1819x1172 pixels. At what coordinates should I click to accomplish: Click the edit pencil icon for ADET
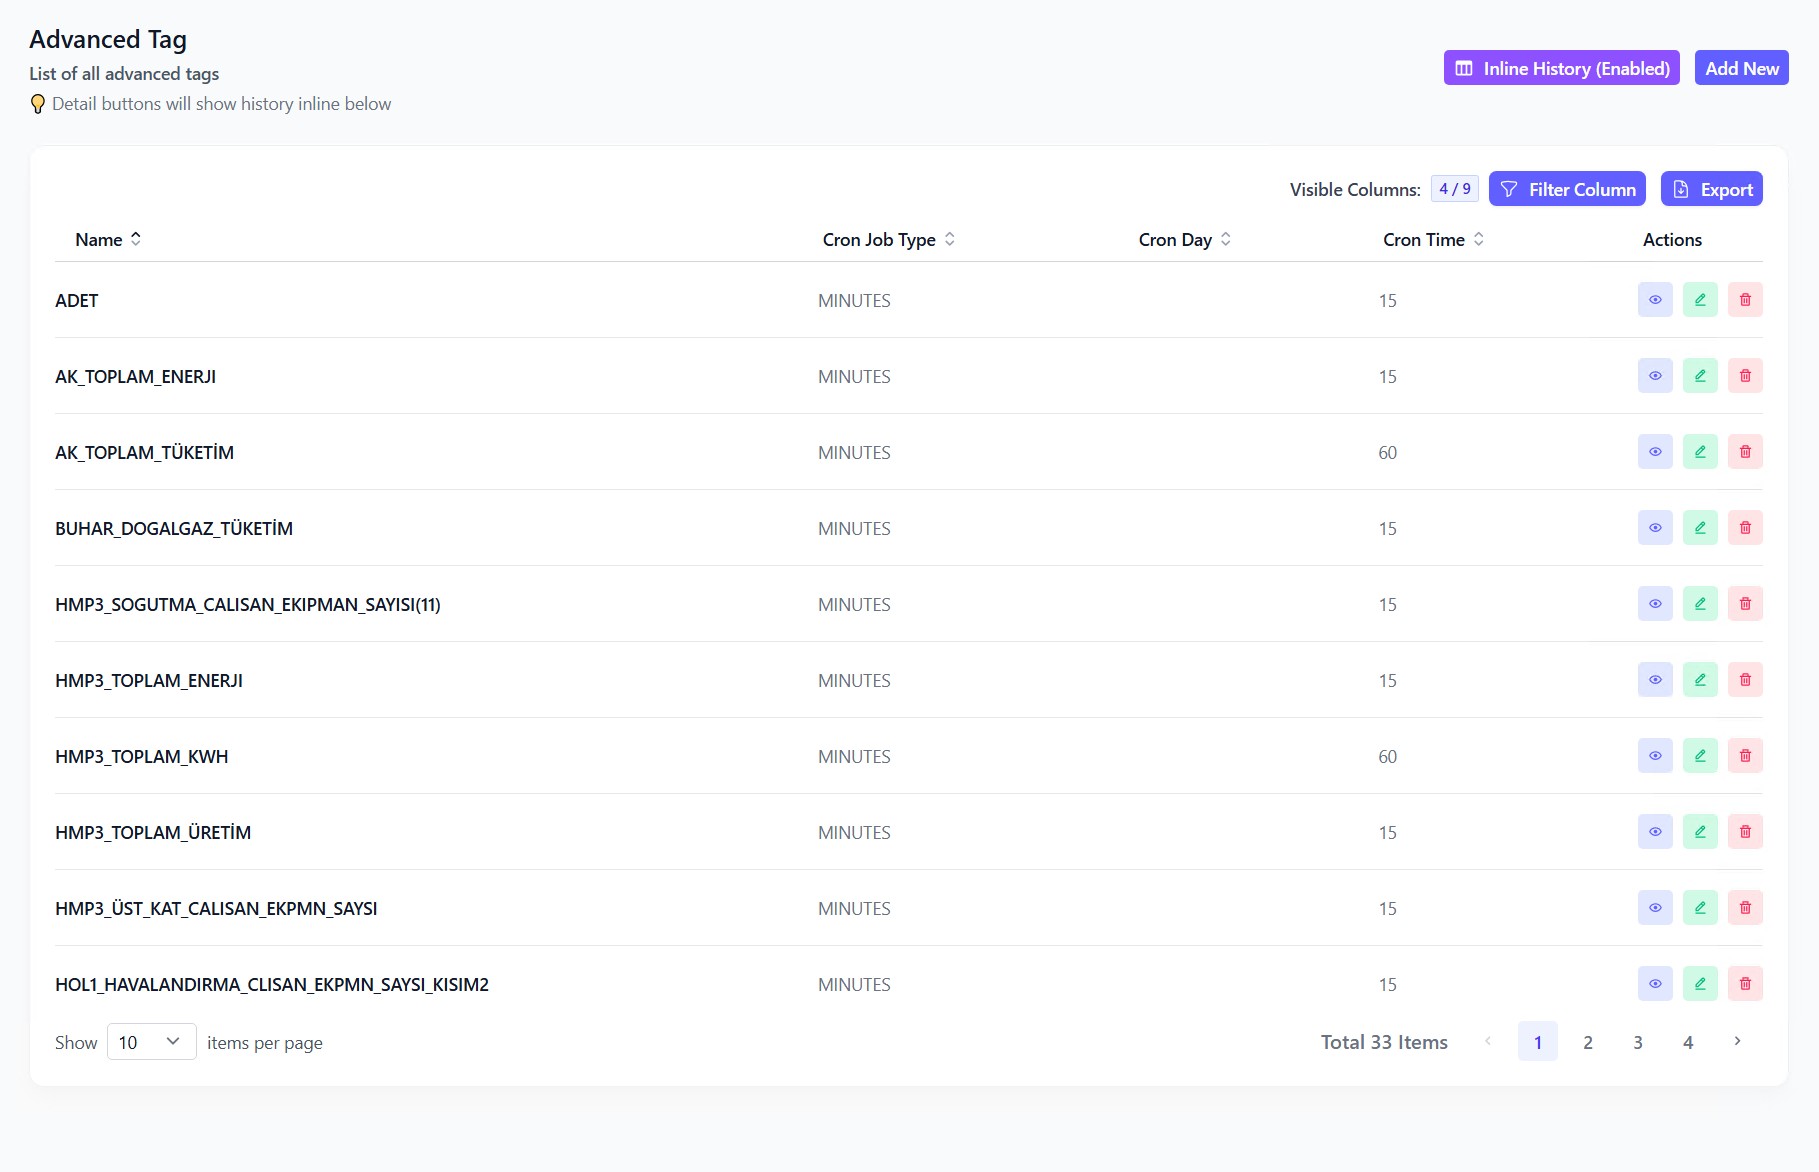click(1700, 300)
